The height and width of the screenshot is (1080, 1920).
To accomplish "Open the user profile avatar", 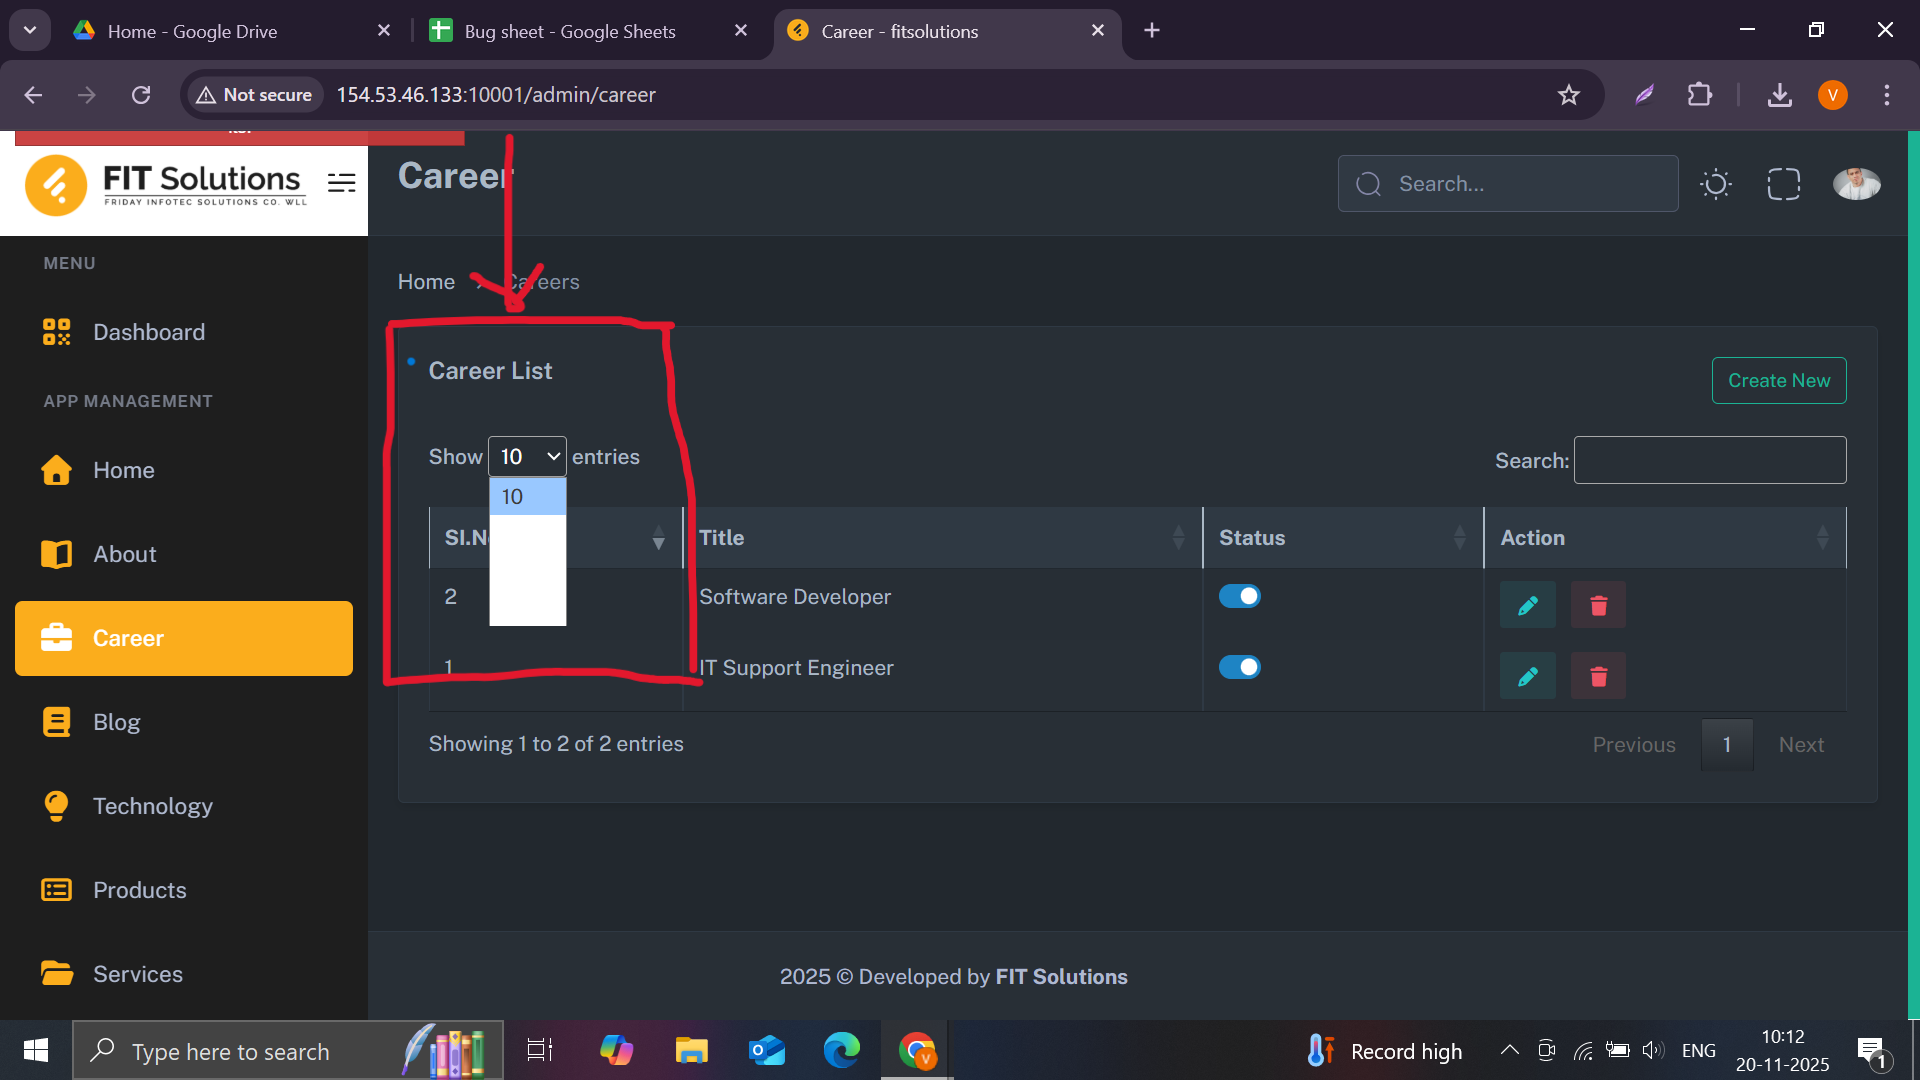I will click(1856, 184).
